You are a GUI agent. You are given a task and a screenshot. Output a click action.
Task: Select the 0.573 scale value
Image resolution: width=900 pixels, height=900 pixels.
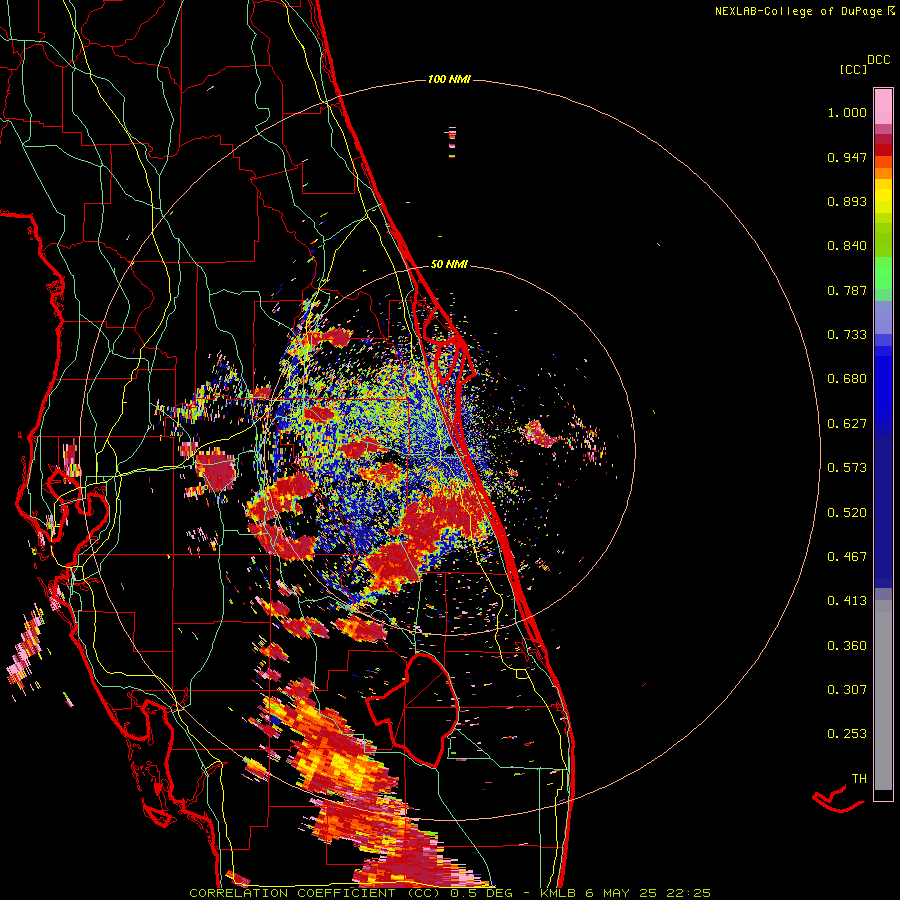[x=847, y=468]
